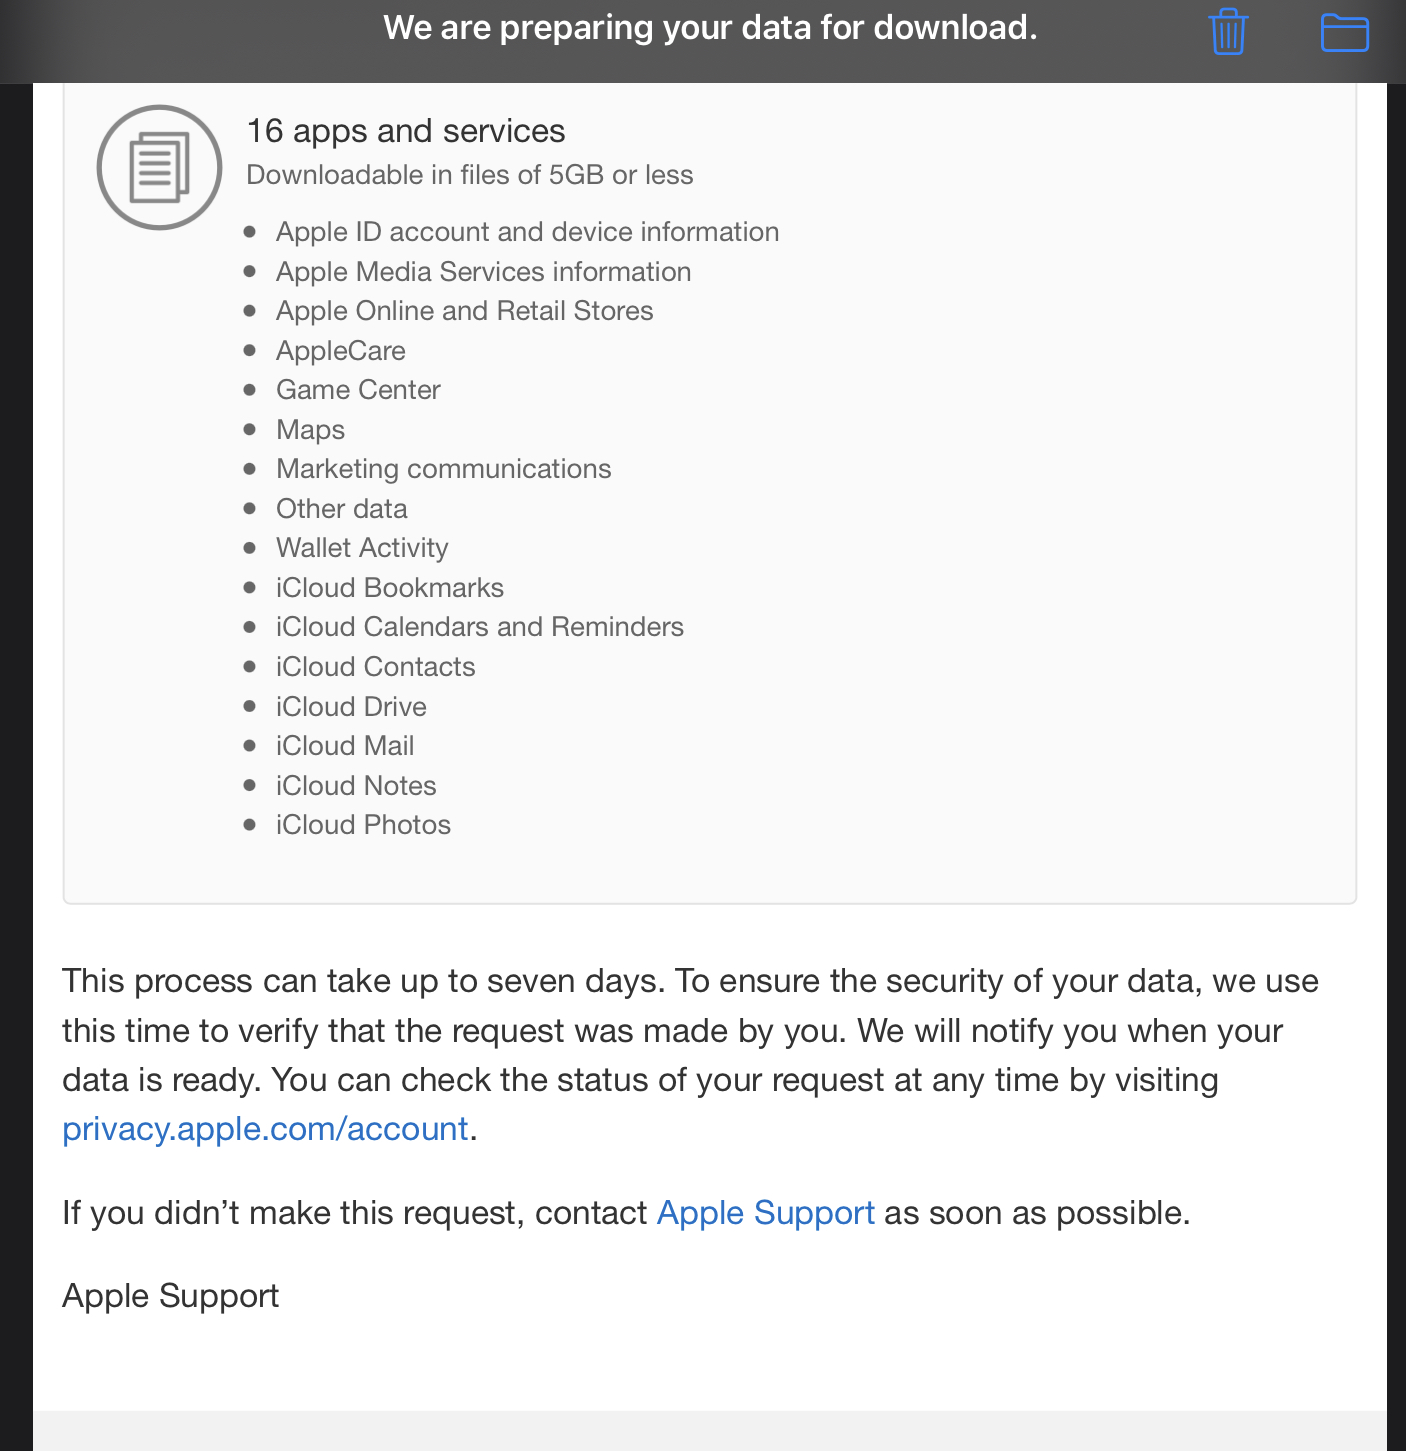The height and width of the screenshot is (1451, 1406).
Task: Tap the trash icon to delete email
Action: [1228, 32]
